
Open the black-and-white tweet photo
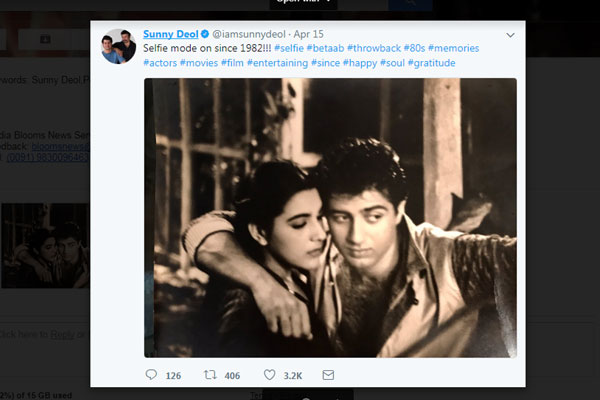[x=330, y=217]
